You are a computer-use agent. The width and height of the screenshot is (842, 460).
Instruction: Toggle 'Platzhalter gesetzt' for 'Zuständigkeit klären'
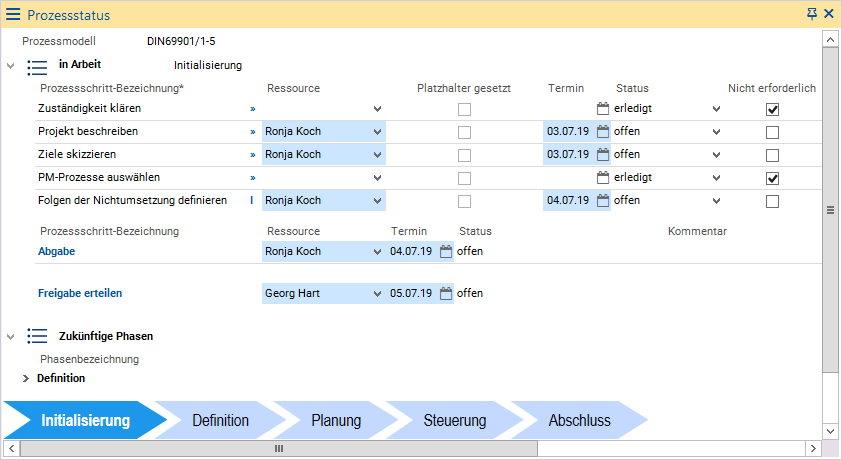tap(464, 109)
